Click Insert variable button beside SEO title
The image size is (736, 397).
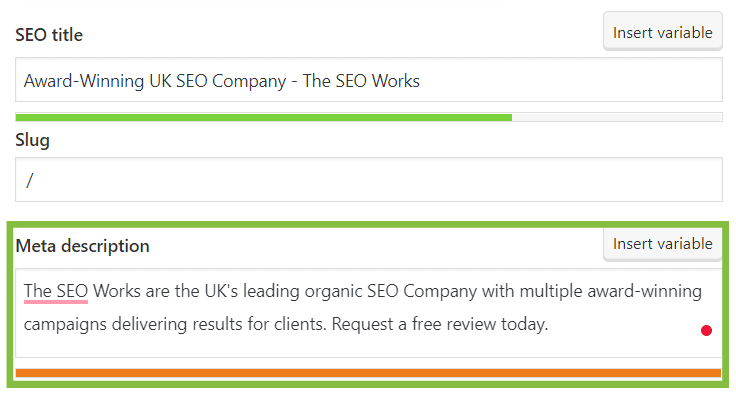[662, 31]
